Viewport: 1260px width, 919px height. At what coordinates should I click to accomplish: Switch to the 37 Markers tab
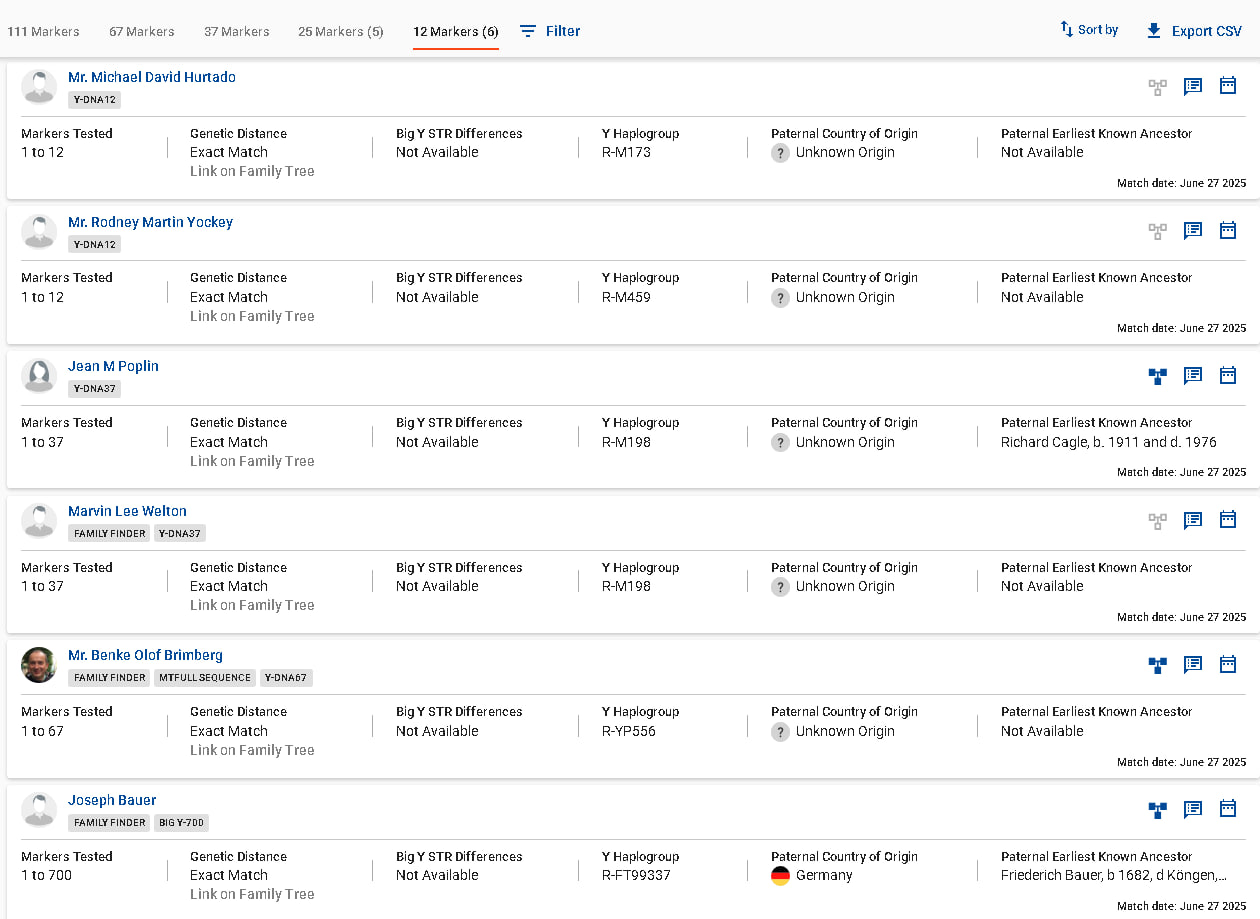click(x=237, y=31)
